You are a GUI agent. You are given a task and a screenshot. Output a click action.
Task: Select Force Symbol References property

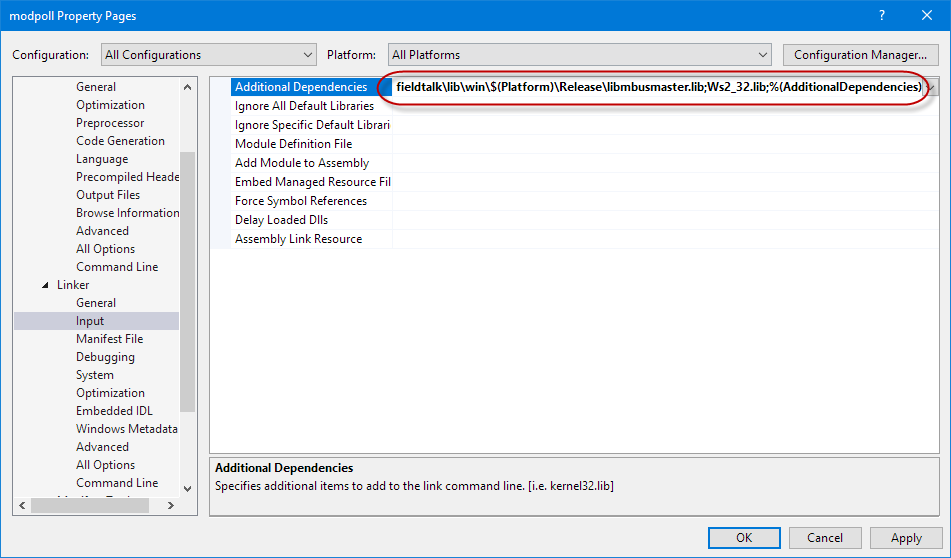coord(301,201)
